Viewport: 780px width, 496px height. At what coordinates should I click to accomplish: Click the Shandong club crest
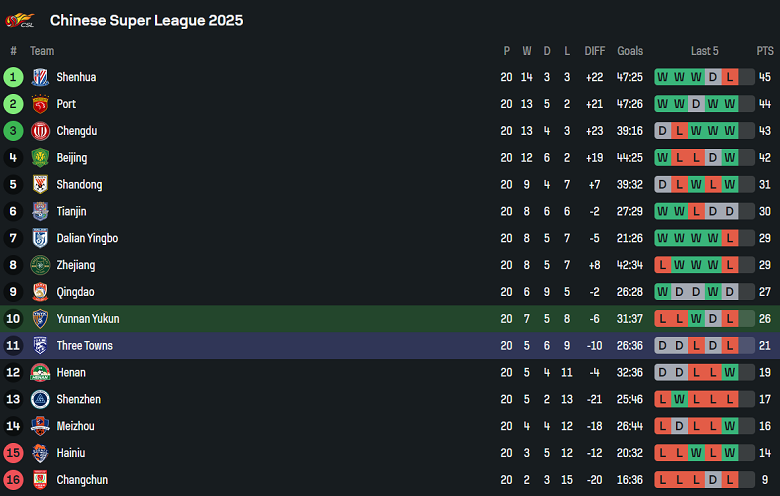40,185
